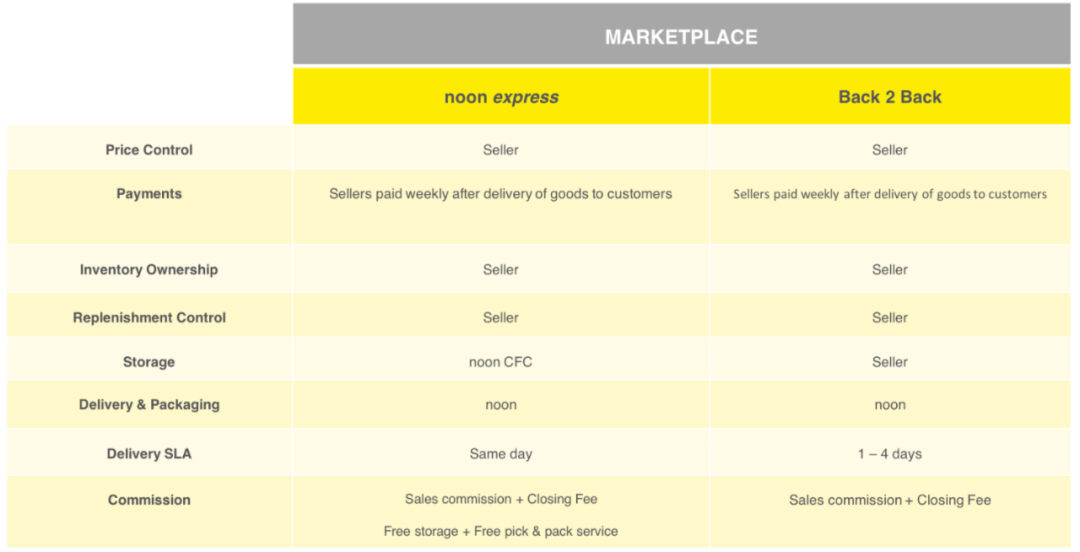The width and height of the screenshot is (1080, 552).
Task: Click the noon express Payments description cell
Action: tap(501, 194)
